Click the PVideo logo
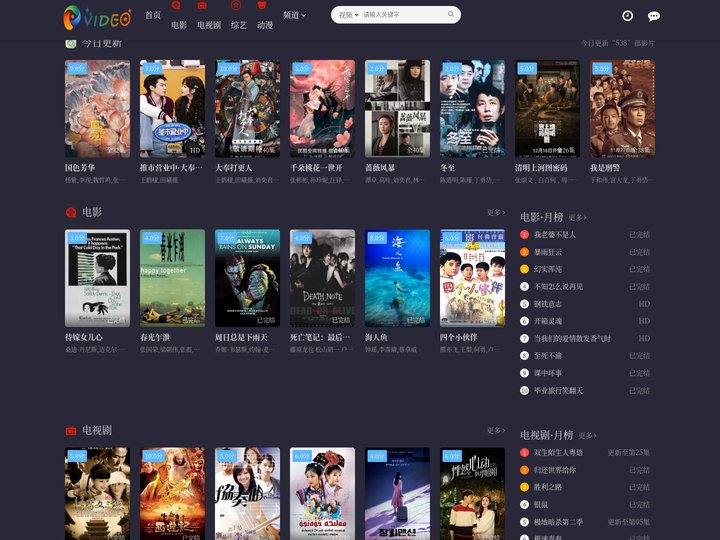The height and width of the screenshot is (540, 720). pos(97,17)
